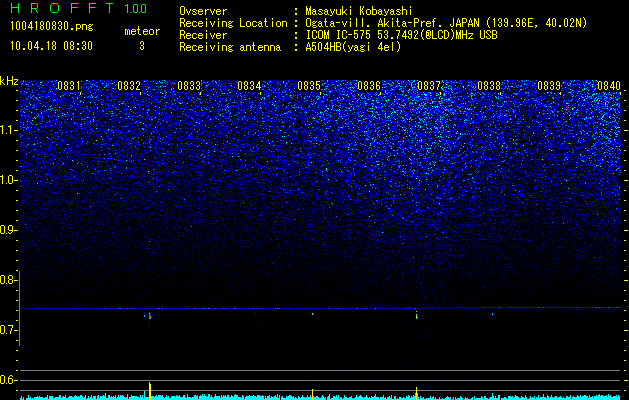Click the Receiving Location label

click(x=233, y=23)
